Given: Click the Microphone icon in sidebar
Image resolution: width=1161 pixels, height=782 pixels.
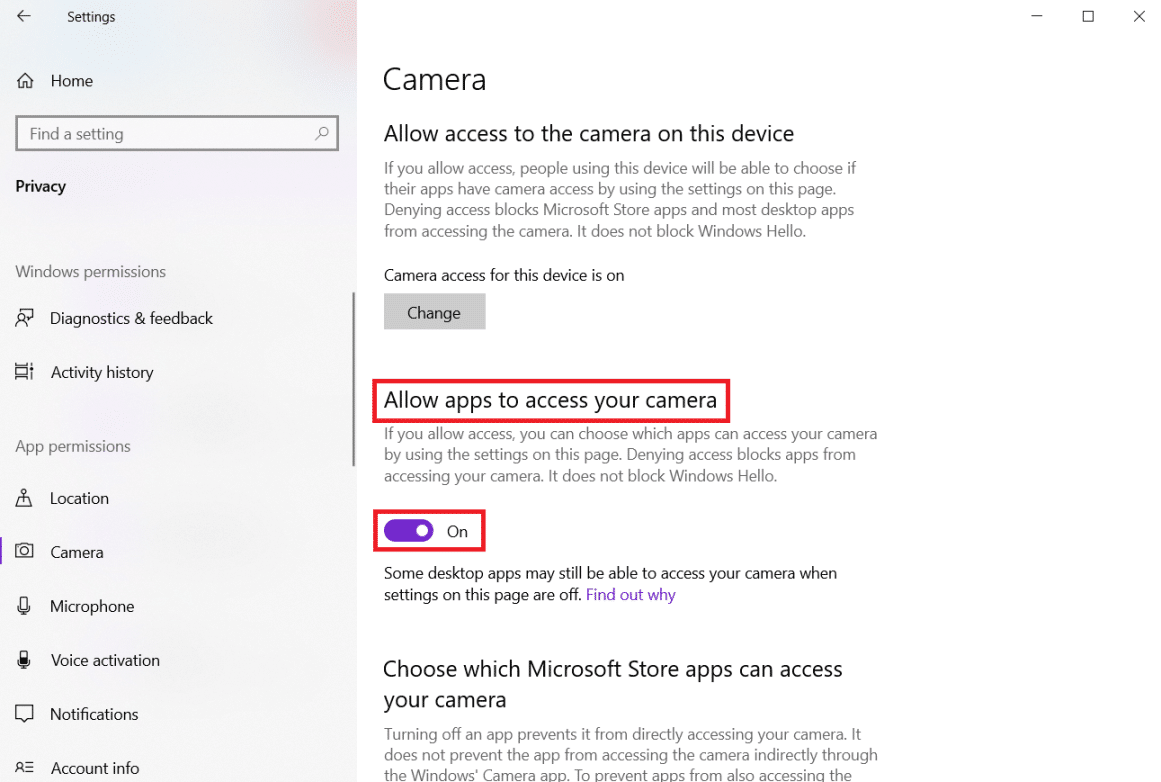Looking at the screenshot, I should click(x=24, y=606).
